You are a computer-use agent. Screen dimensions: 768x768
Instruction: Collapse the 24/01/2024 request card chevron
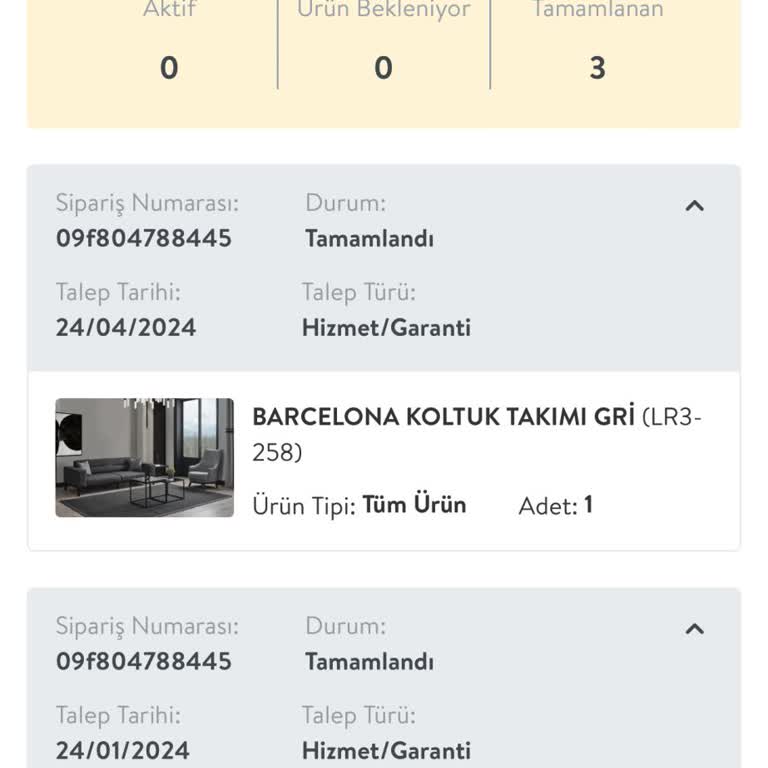pos(694,629)
